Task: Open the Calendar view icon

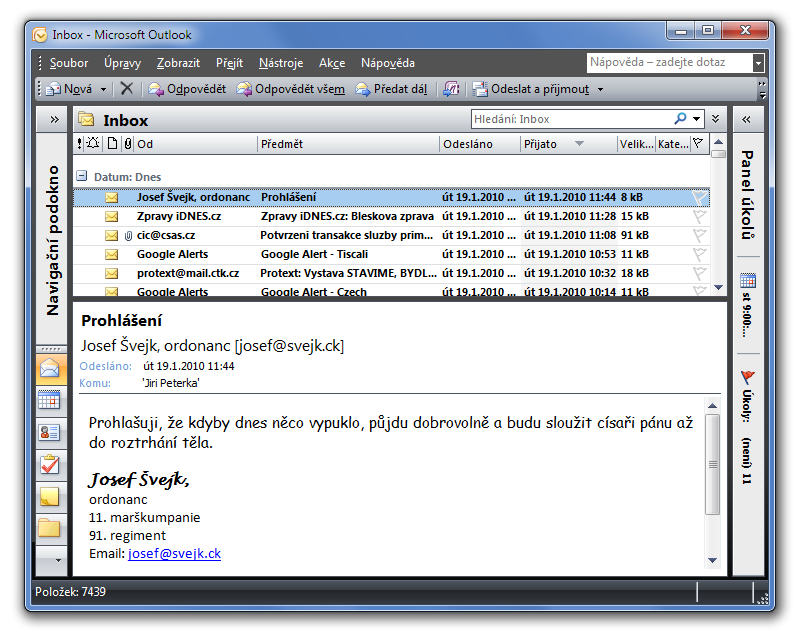Action: click(x=50, y=401)
